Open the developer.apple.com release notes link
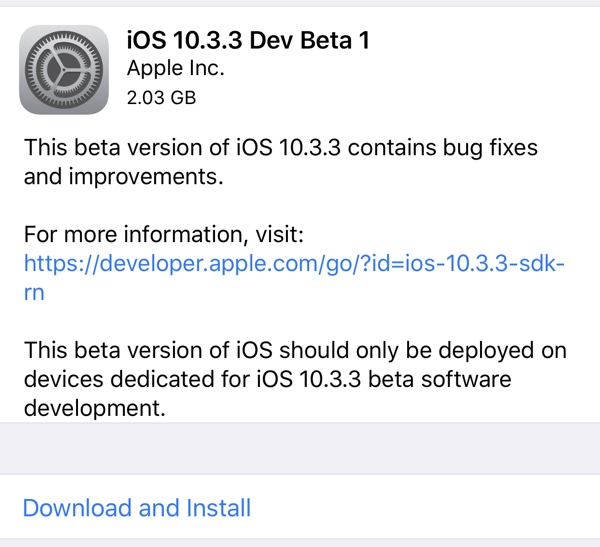The width and height of the screenshot is (600, 547). pos(295,265)
